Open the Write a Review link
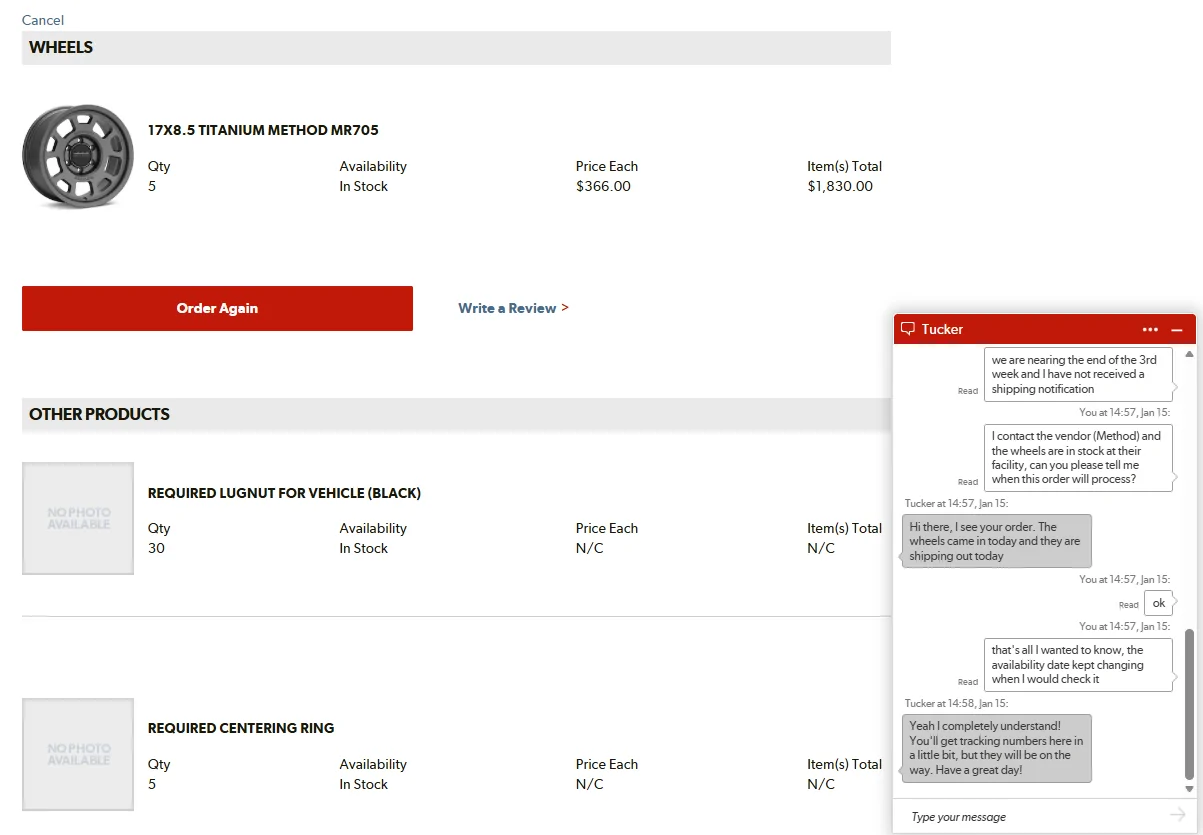Image resolution: width=1203 pixels, height=835 pixels. [x=513, y=308]
